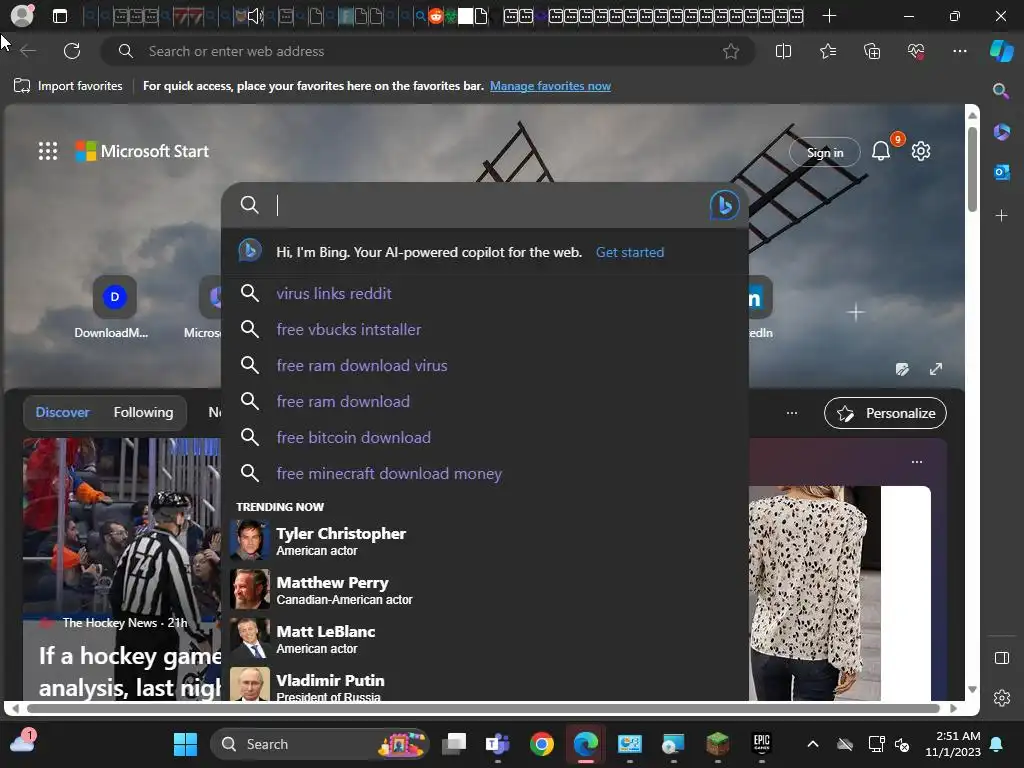This screenshot has width=1024, height=768.
Task: Click the edit background icon
Action: (x=902, y=370)
